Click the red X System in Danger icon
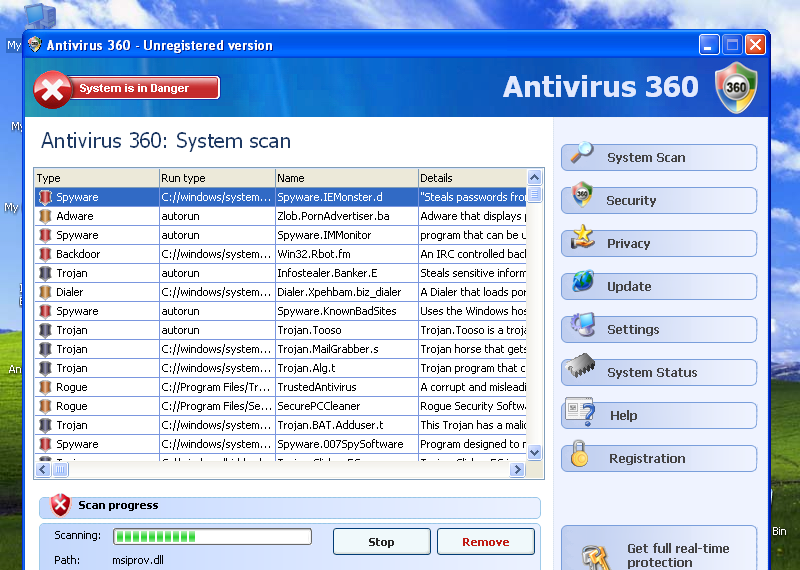 (52, 90)
